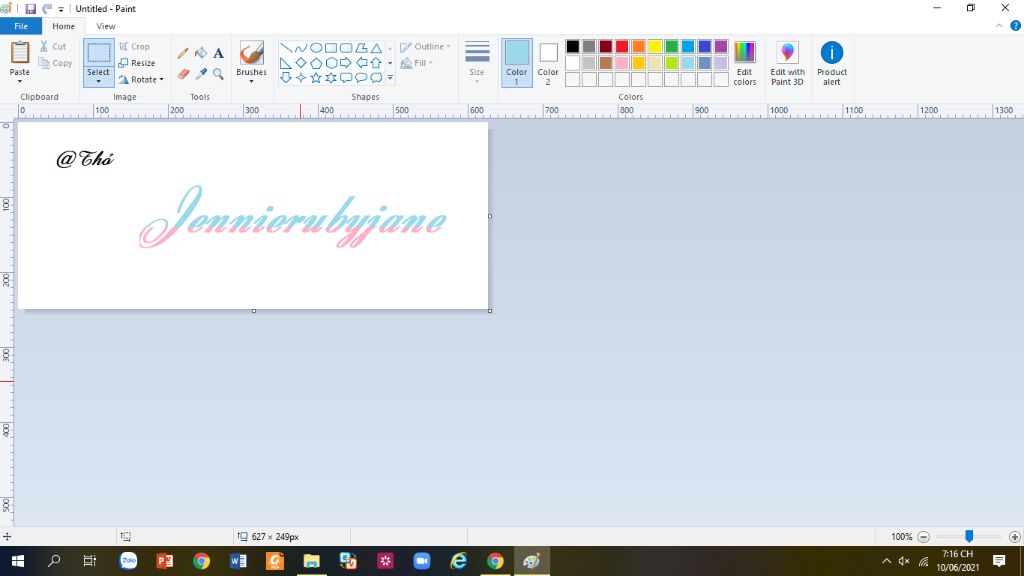
Task: Expand the Shapes gallery more arrow
Action: 390,78
